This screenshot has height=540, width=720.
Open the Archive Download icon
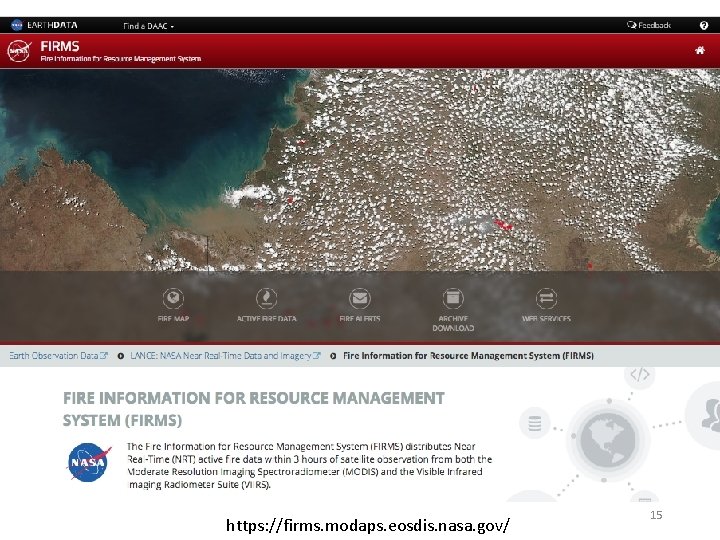pos(453,298)
